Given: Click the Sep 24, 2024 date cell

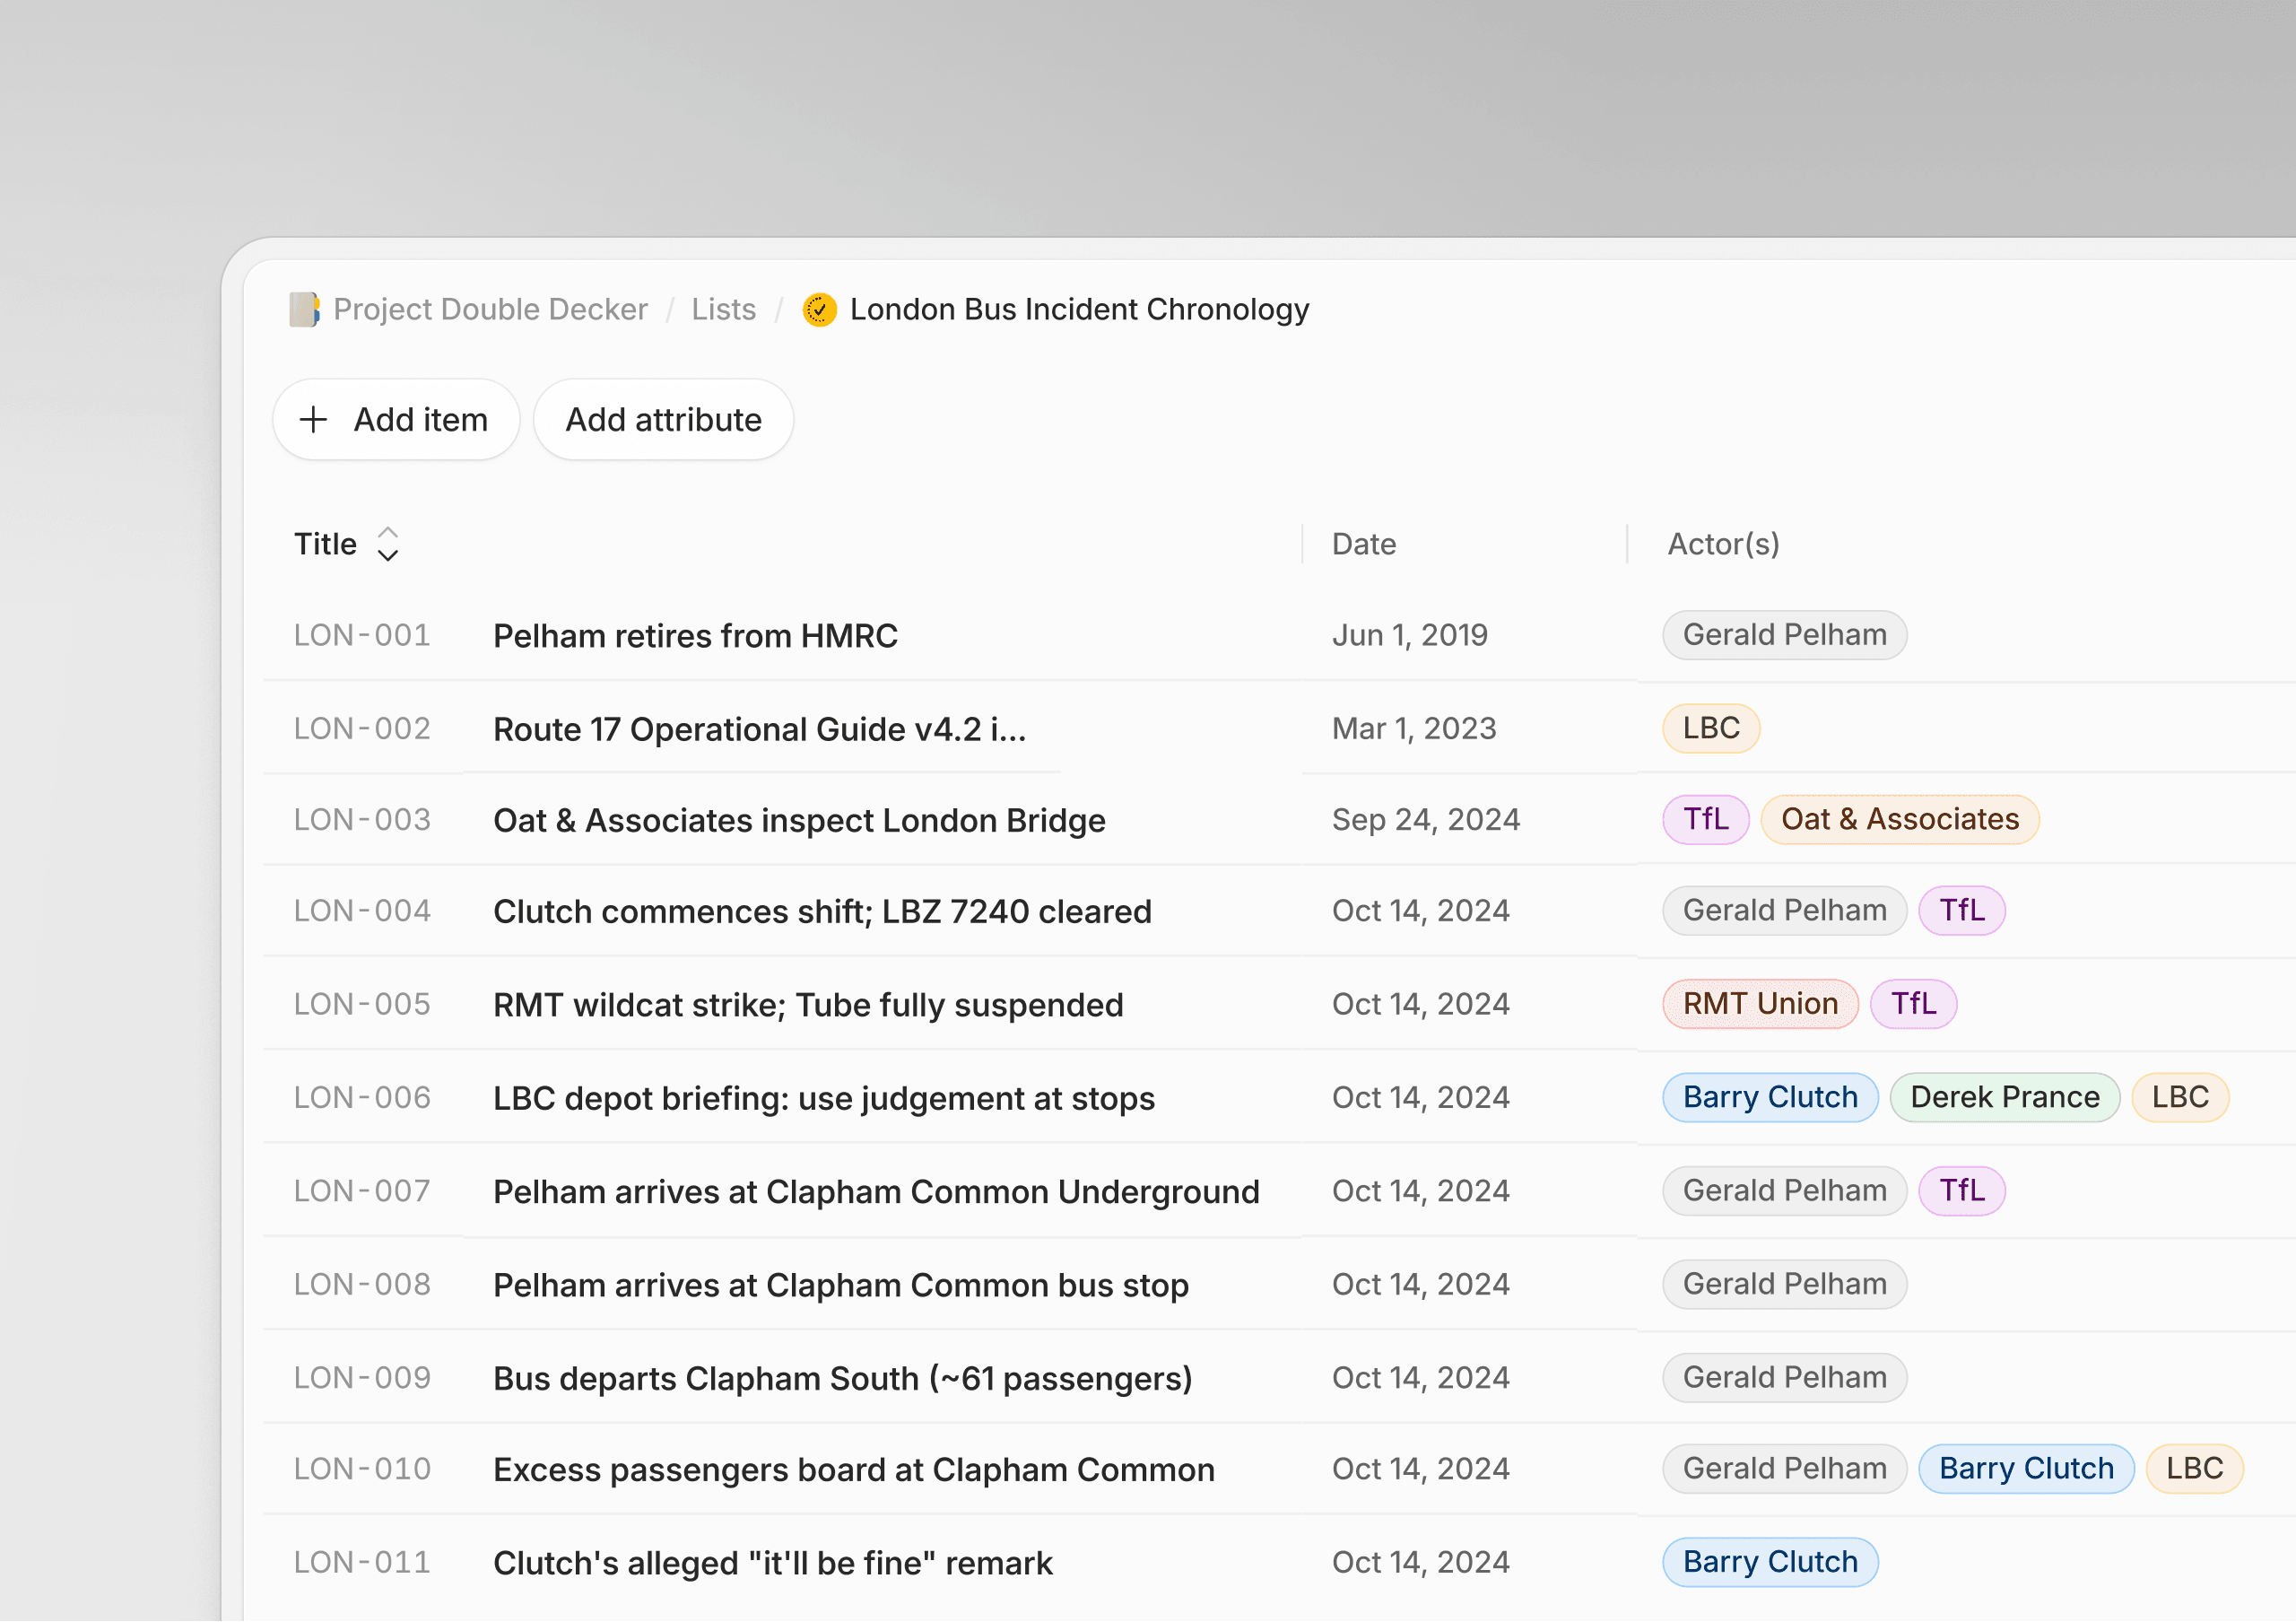Looking at the screenshot, I should [x=1426, y=820].
